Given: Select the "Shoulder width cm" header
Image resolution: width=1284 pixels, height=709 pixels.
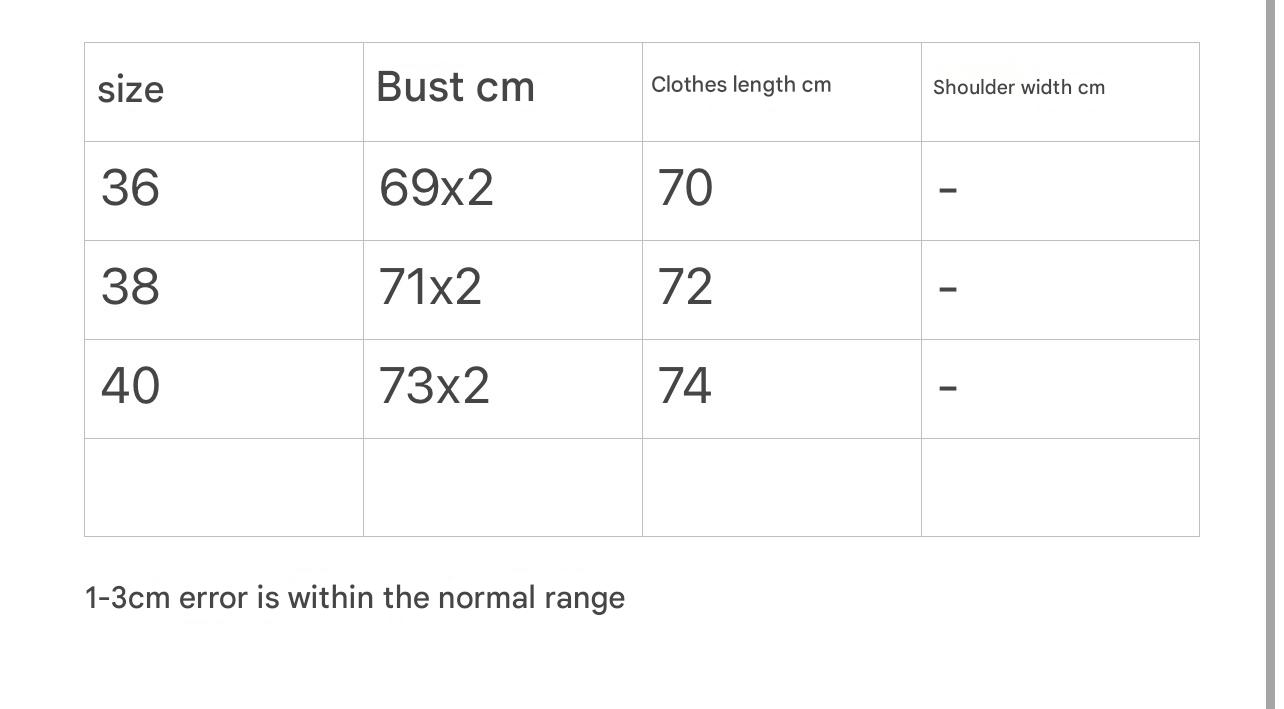Looking at the screenshot, I should [1019, 88].
